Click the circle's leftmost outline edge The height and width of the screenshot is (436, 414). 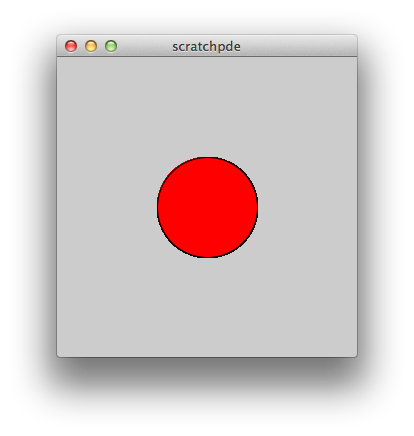(x=157, y=207)
